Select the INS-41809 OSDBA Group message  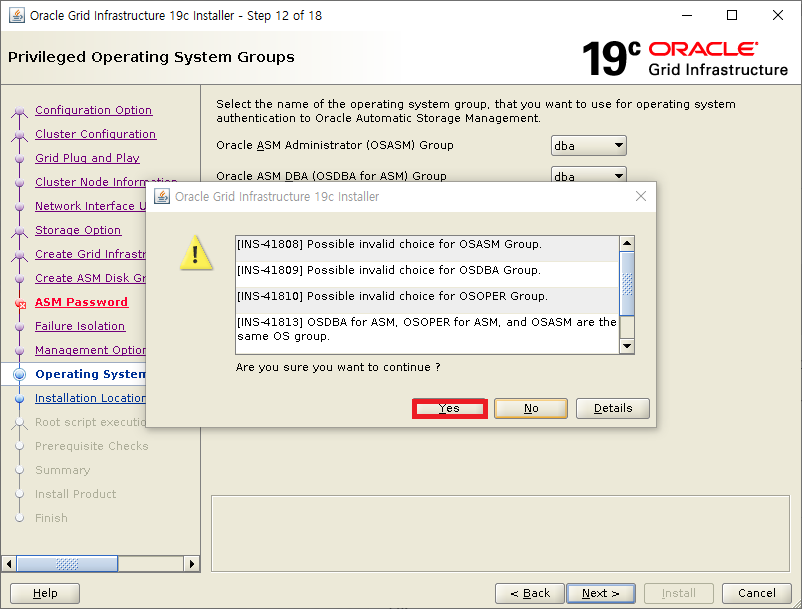[427, 275]
